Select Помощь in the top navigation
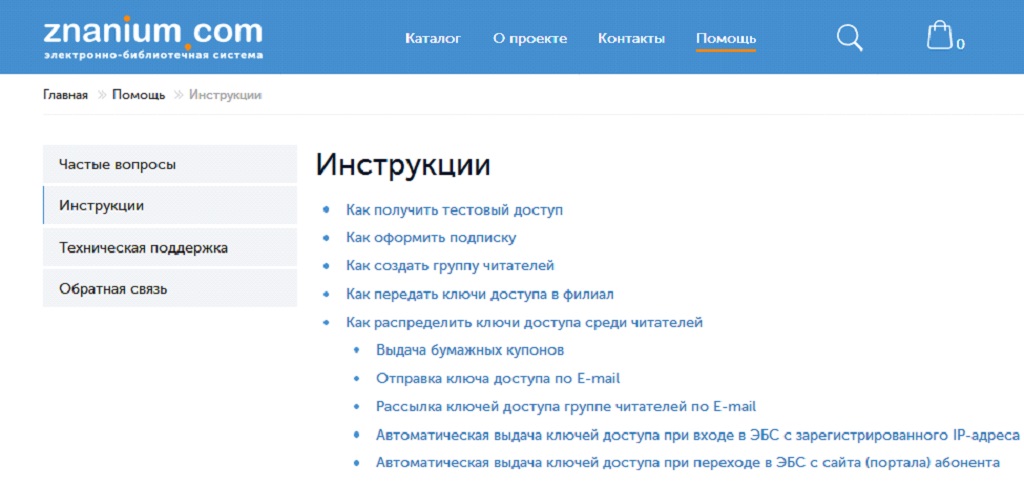The width and height of the screenshot is (1024, 483). click(x=726, y=39)
